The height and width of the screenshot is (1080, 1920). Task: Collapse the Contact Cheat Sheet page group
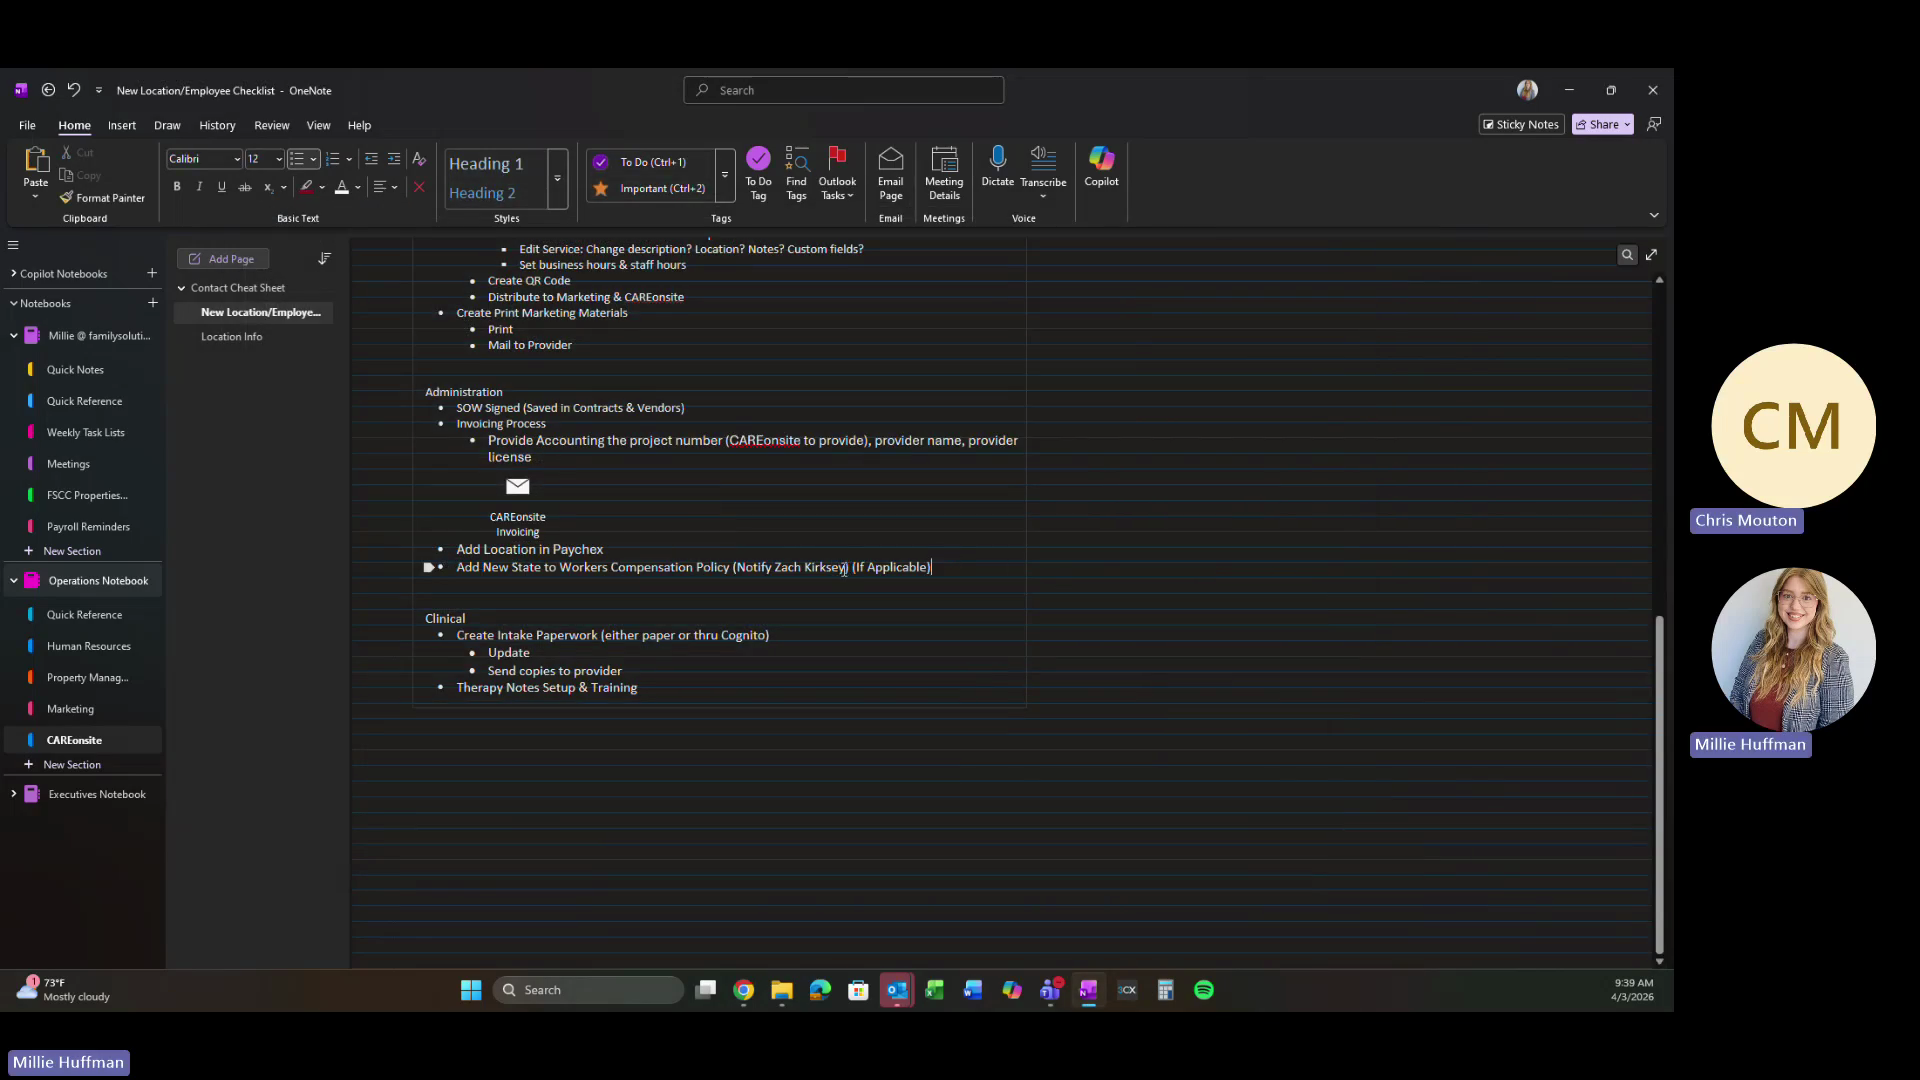181,288
